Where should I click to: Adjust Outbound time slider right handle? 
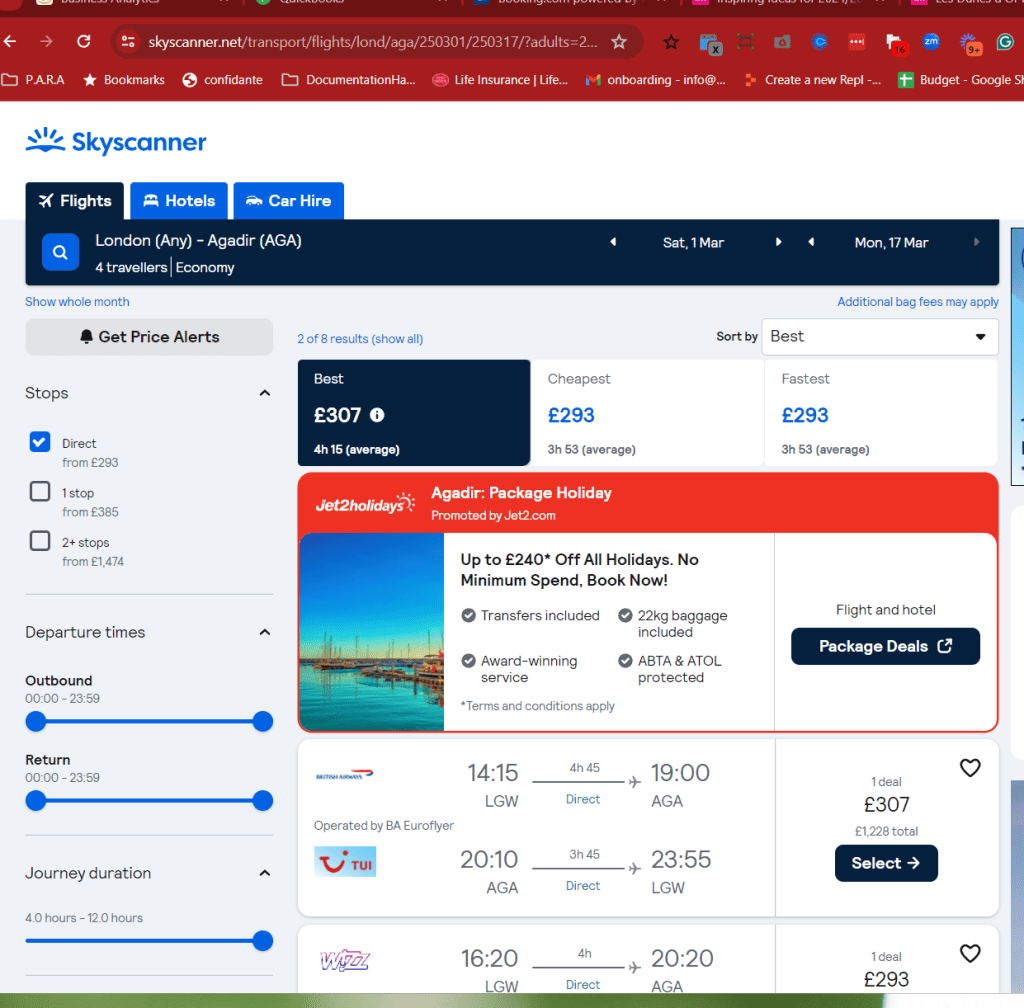263,721
